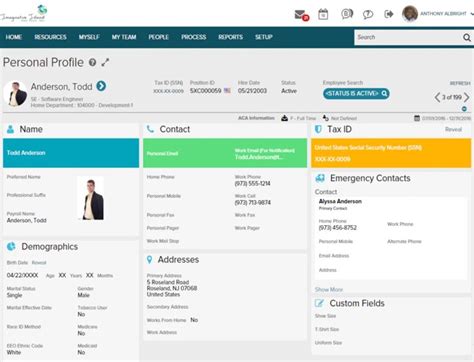
Task: Click the search magnifier icon
Action: click(x=467, y=38)
